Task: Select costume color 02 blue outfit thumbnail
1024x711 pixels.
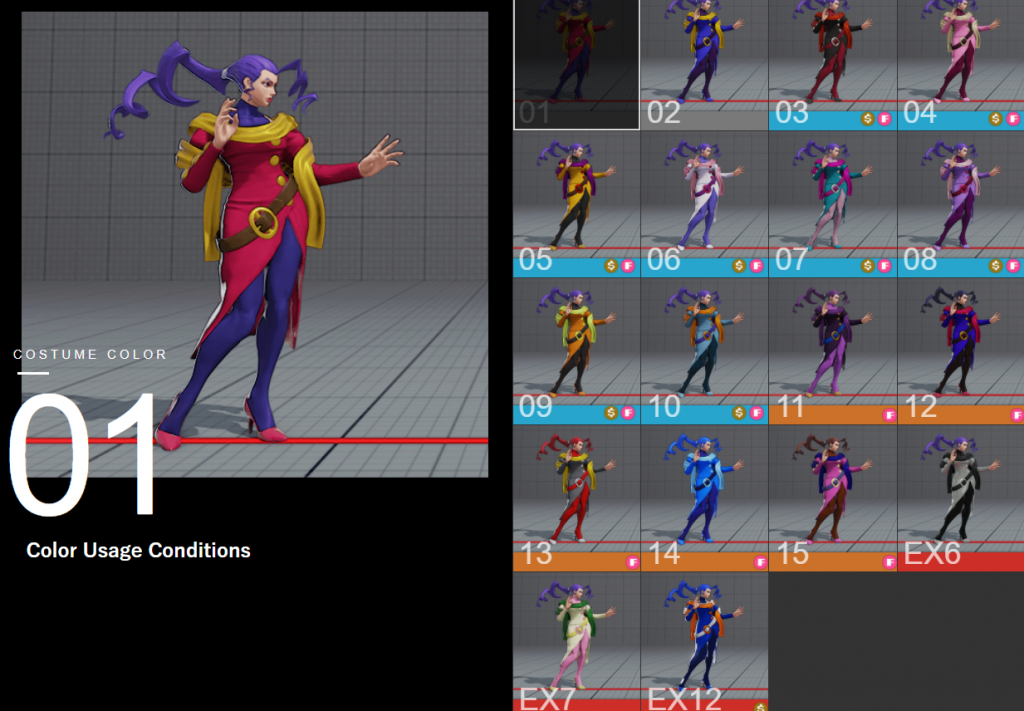Action: pyautogui.click(x=705, y=65)
